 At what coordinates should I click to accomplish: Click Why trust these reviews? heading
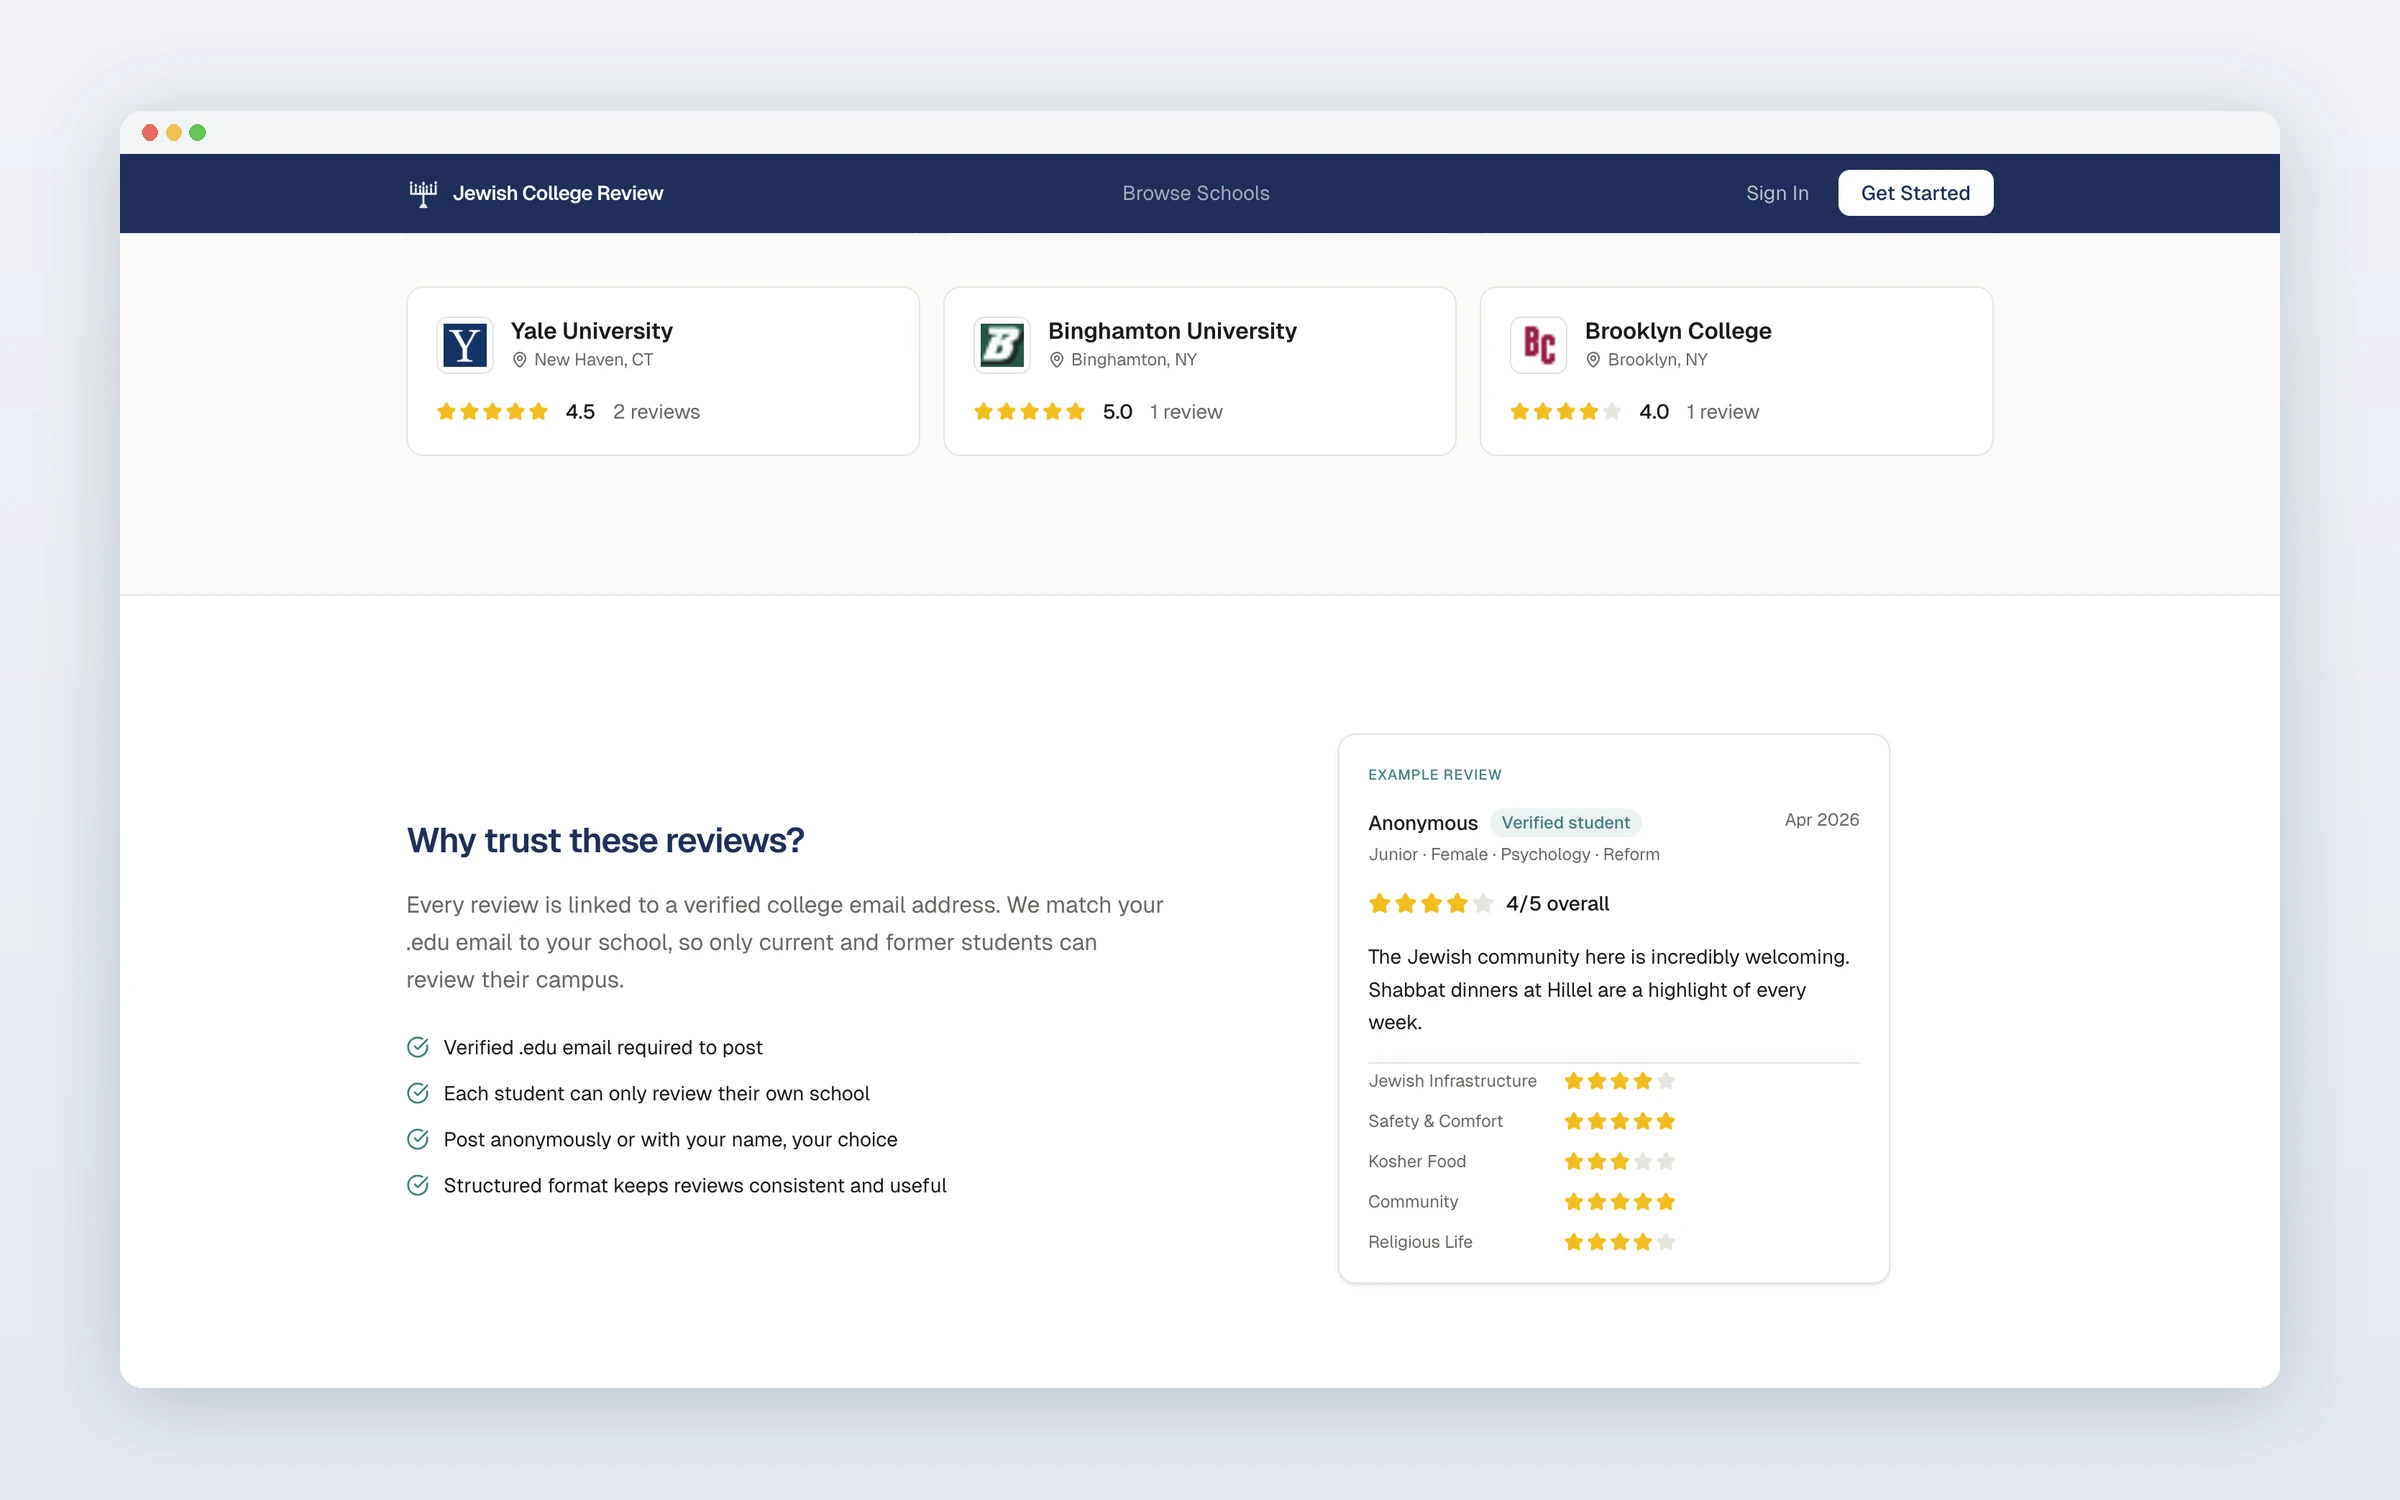coord(605,841)
